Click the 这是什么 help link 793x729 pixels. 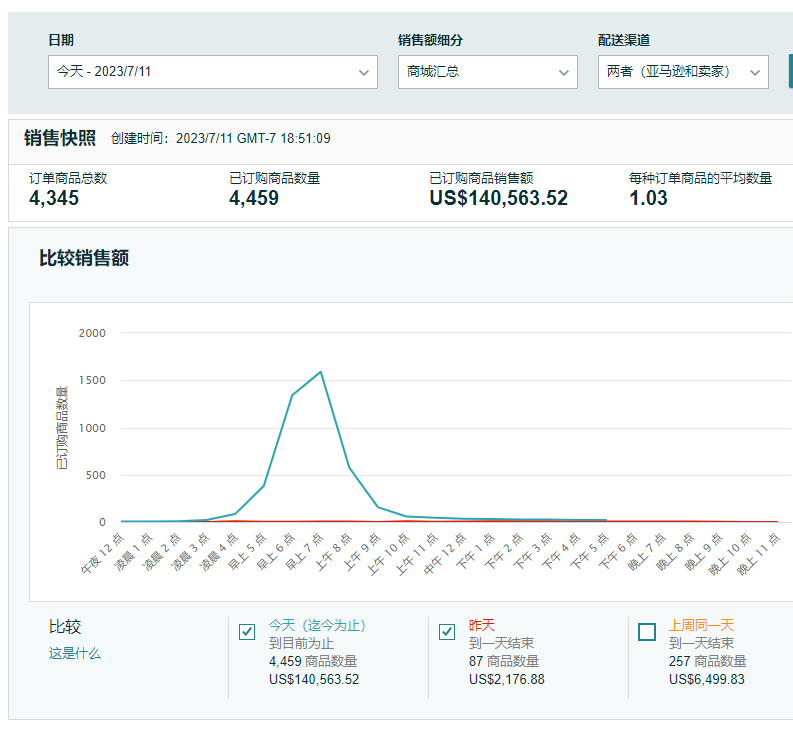(x=75, y=654)
